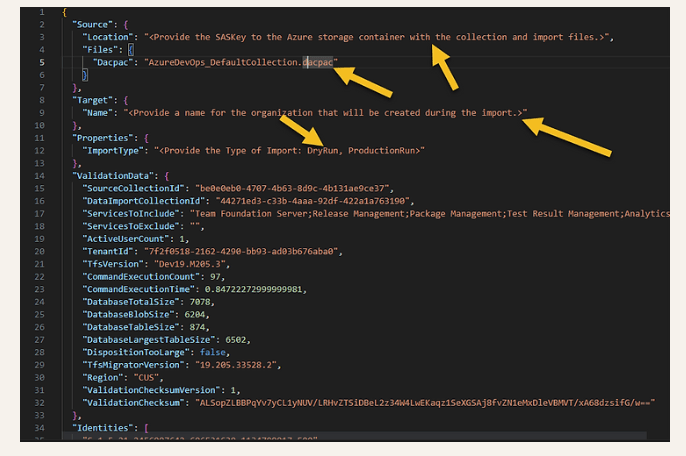Click the "Region" key
686x456 pixels.
point(102,378)
